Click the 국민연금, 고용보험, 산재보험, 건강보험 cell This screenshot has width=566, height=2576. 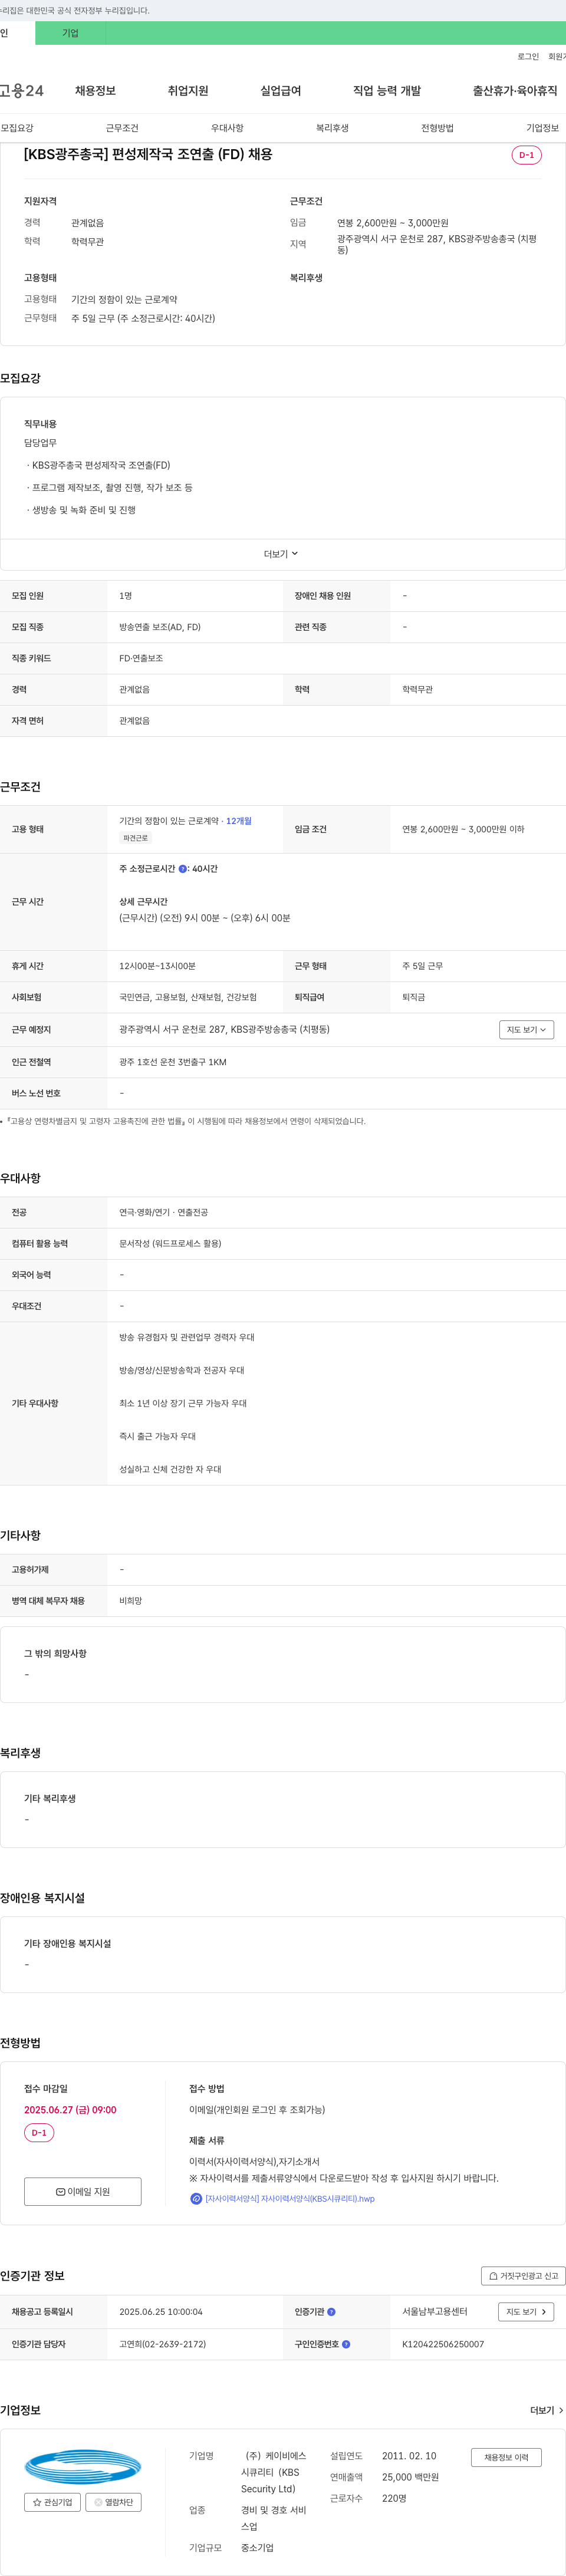click(188, 997)
